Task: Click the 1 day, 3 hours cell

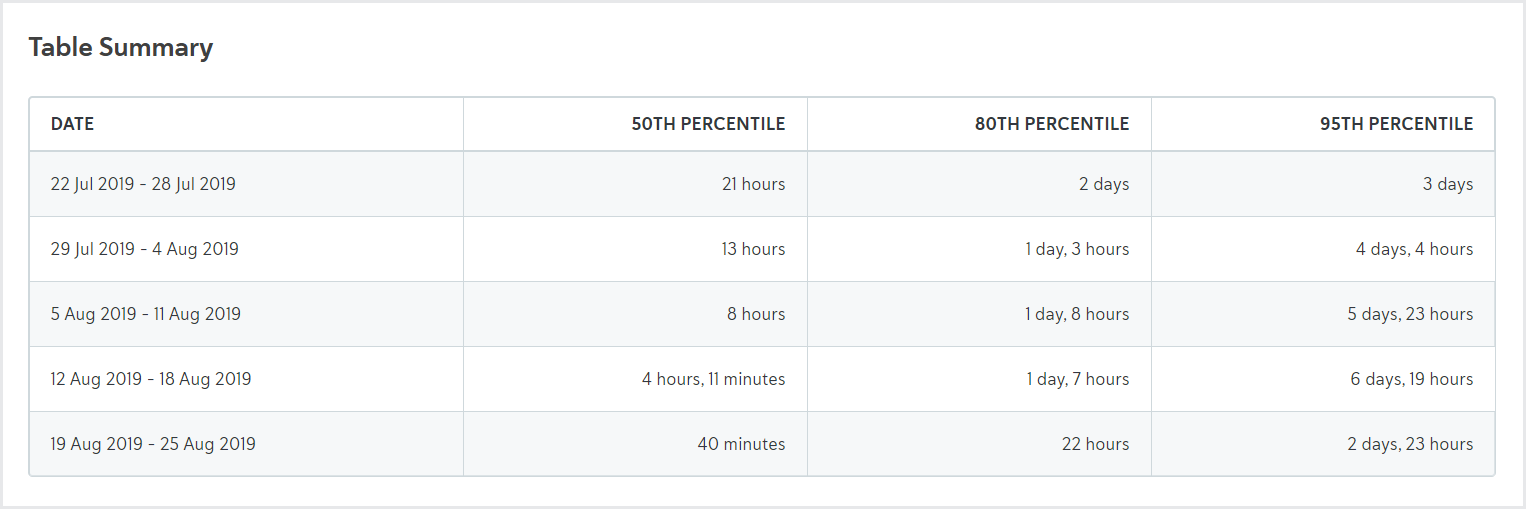Action: pyautogui.click(x=1077, y=249)
